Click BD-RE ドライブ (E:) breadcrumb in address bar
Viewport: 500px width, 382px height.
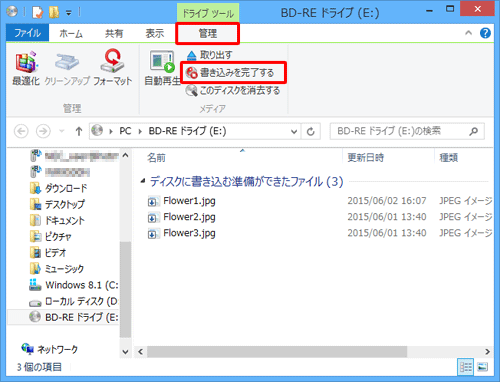pos(187,131)
